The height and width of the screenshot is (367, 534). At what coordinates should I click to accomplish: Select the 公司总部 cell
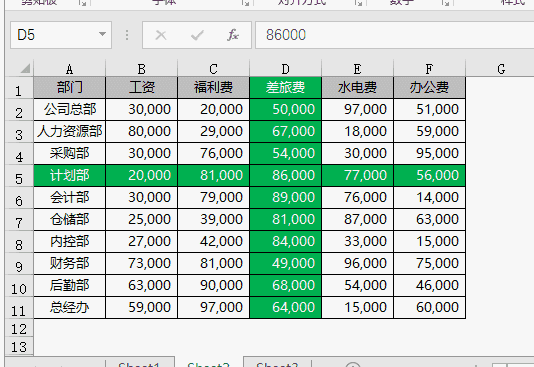click(x=69, y=110)
